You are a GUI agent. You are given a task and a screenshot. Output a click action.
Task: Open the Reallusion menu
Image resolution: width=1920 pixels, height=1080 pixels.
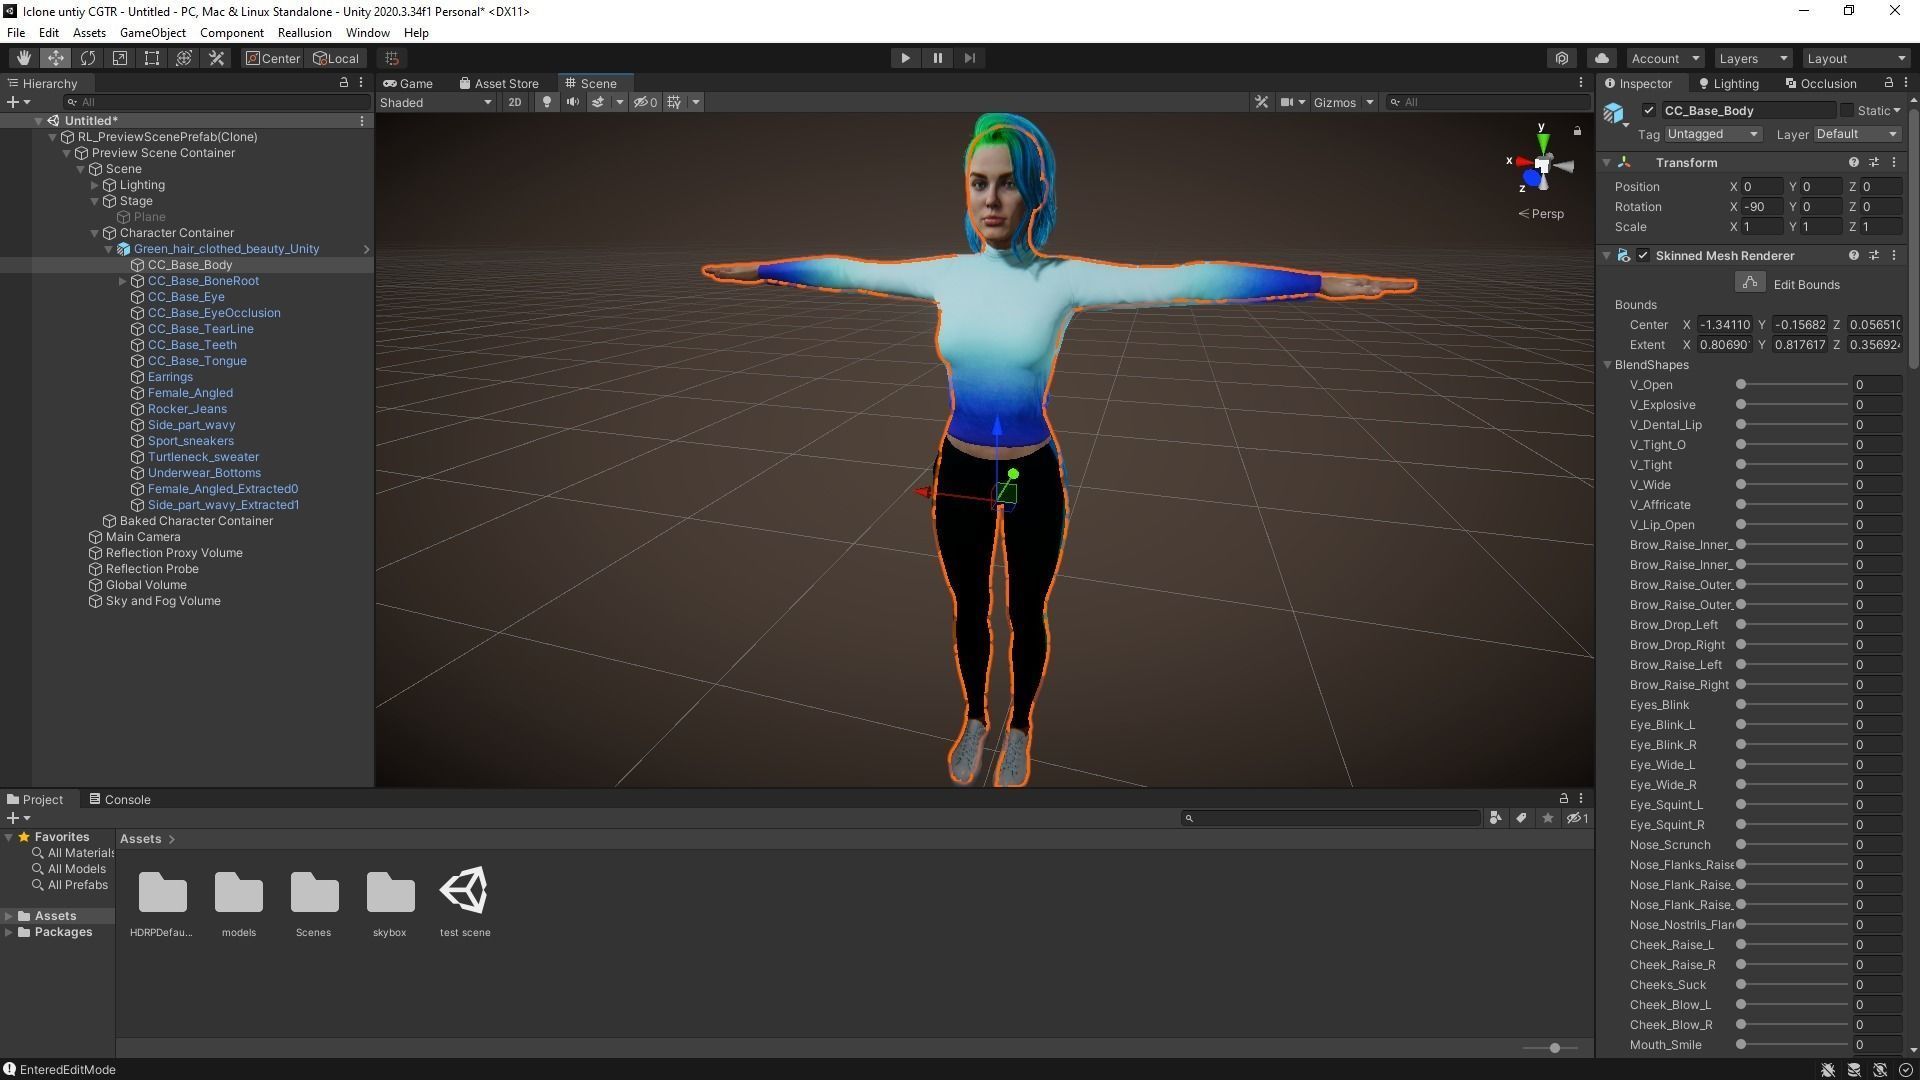click(x=304, y=33)
